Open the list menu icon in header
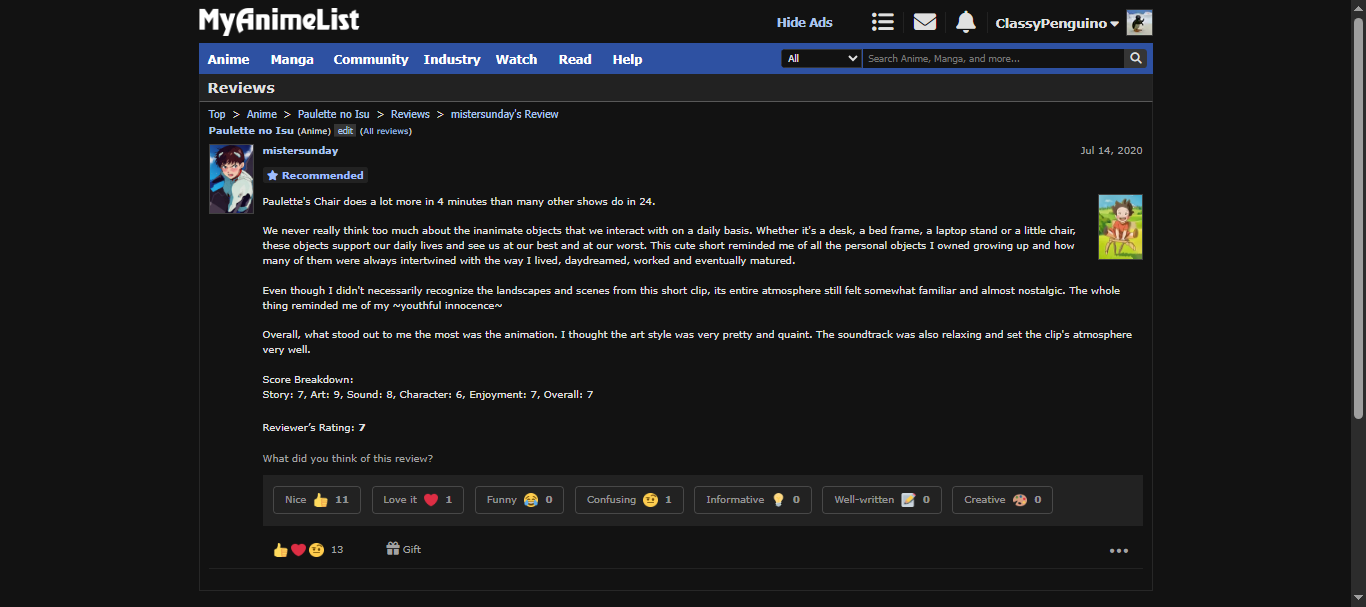Screen dimensions: 1366x607 pos(882,22)
